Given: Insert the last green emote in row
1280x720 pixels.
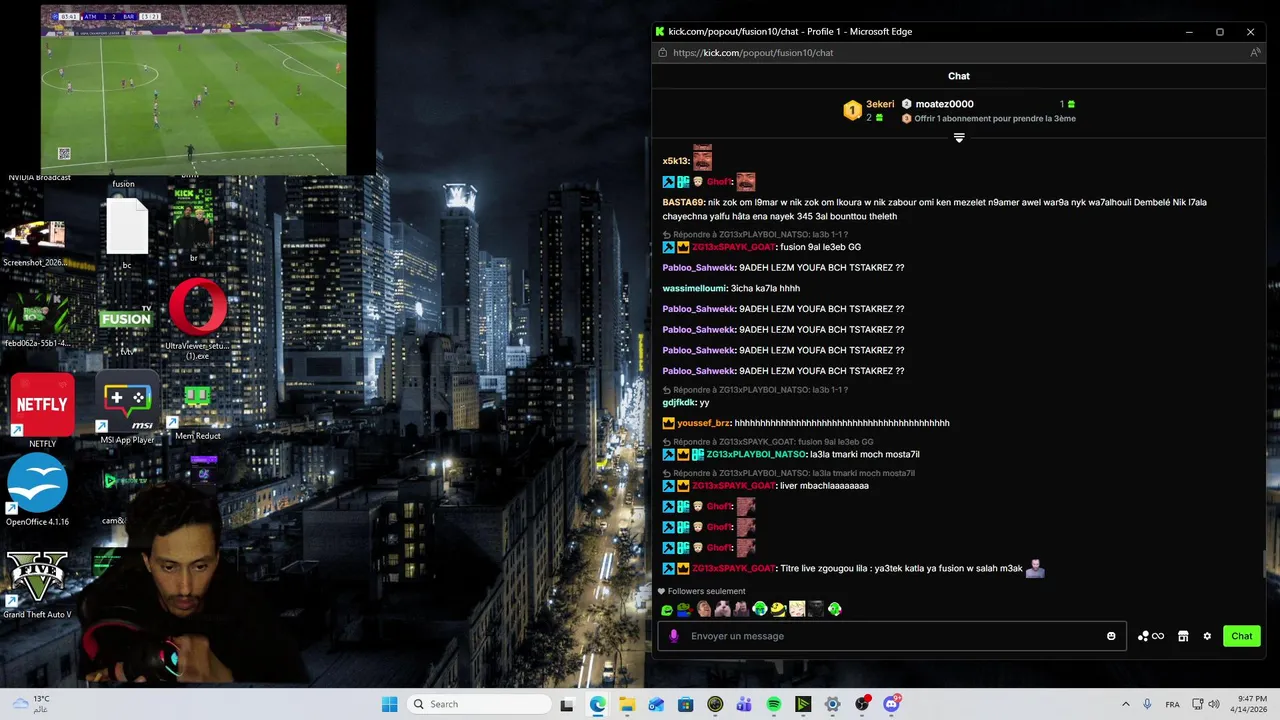Looking at the screenshot, I should click(834, 609).
